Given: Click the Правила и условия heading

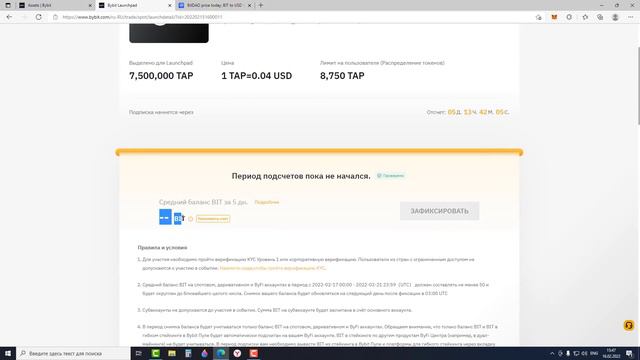Looking at the screenshot, I should [x=162, y=247].
